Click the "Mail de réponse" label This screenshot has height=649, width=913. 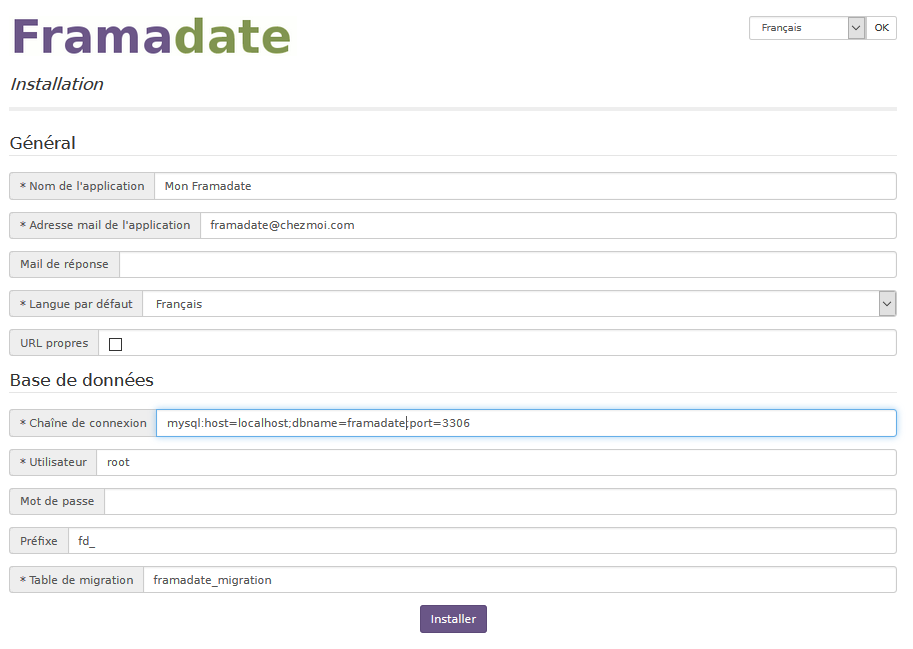tap(65, 264)
